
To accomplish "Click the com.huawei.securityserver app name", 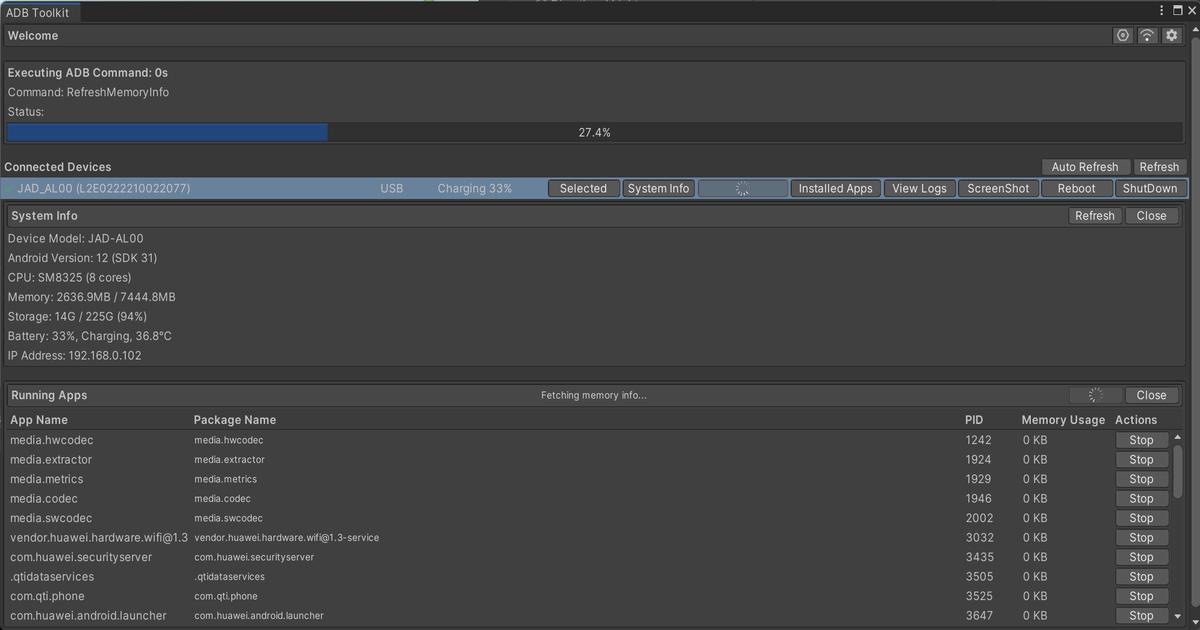I will (81, 557).
